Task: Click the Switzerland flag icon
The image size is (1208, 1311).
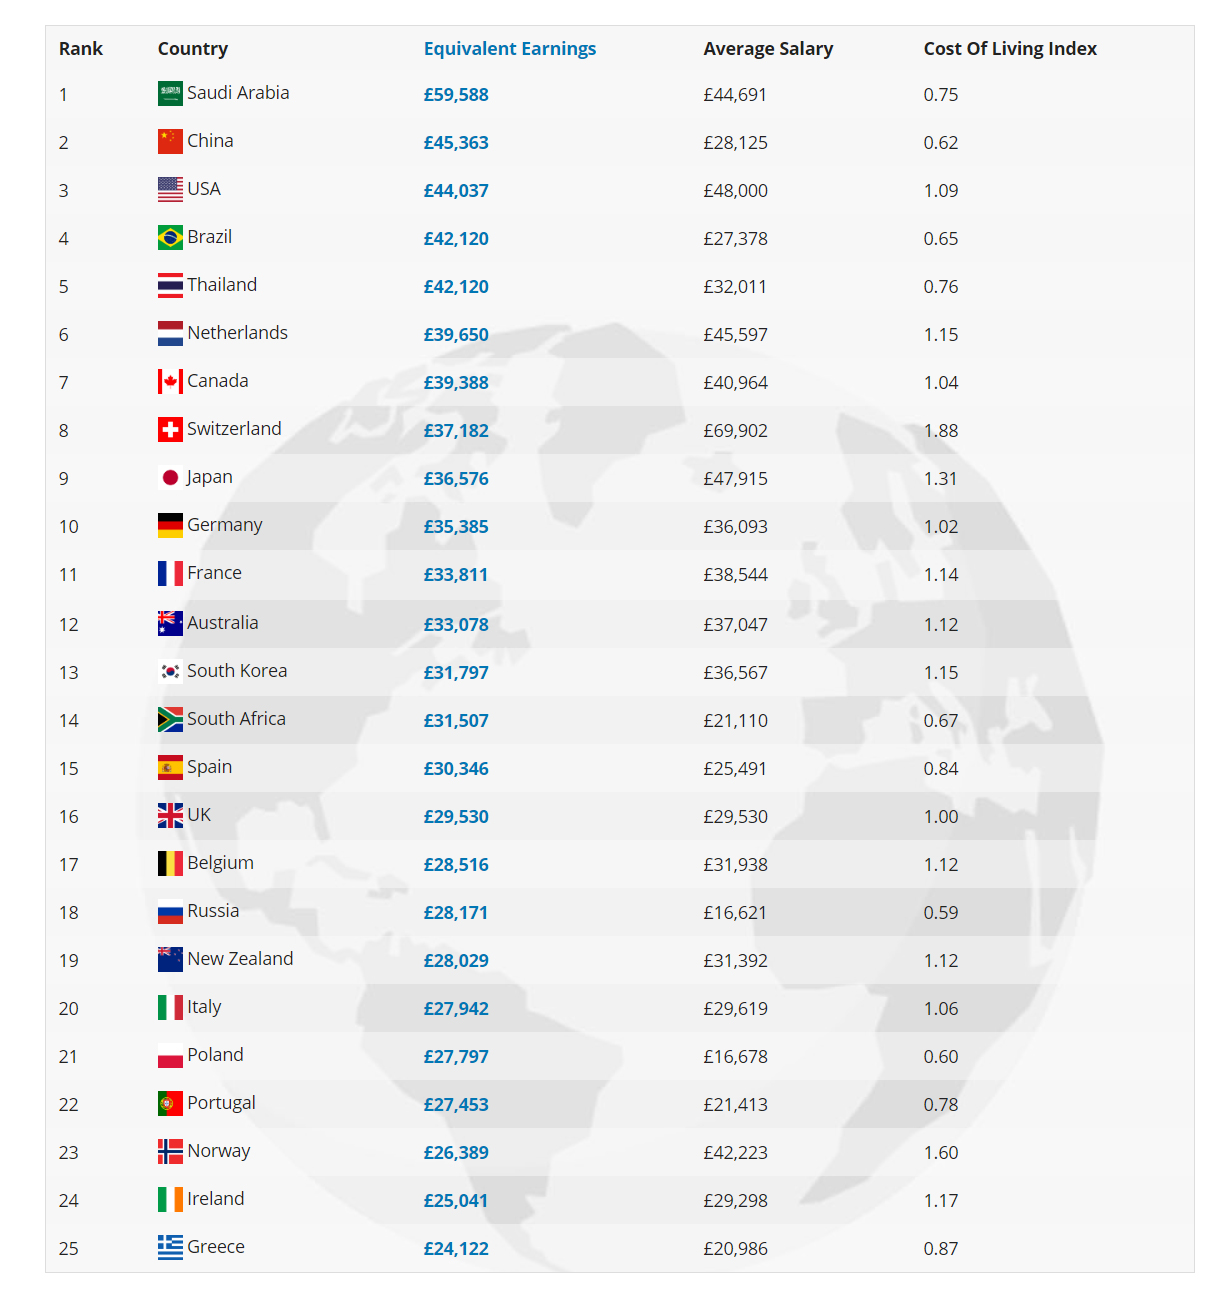Action: coord(170,430)
